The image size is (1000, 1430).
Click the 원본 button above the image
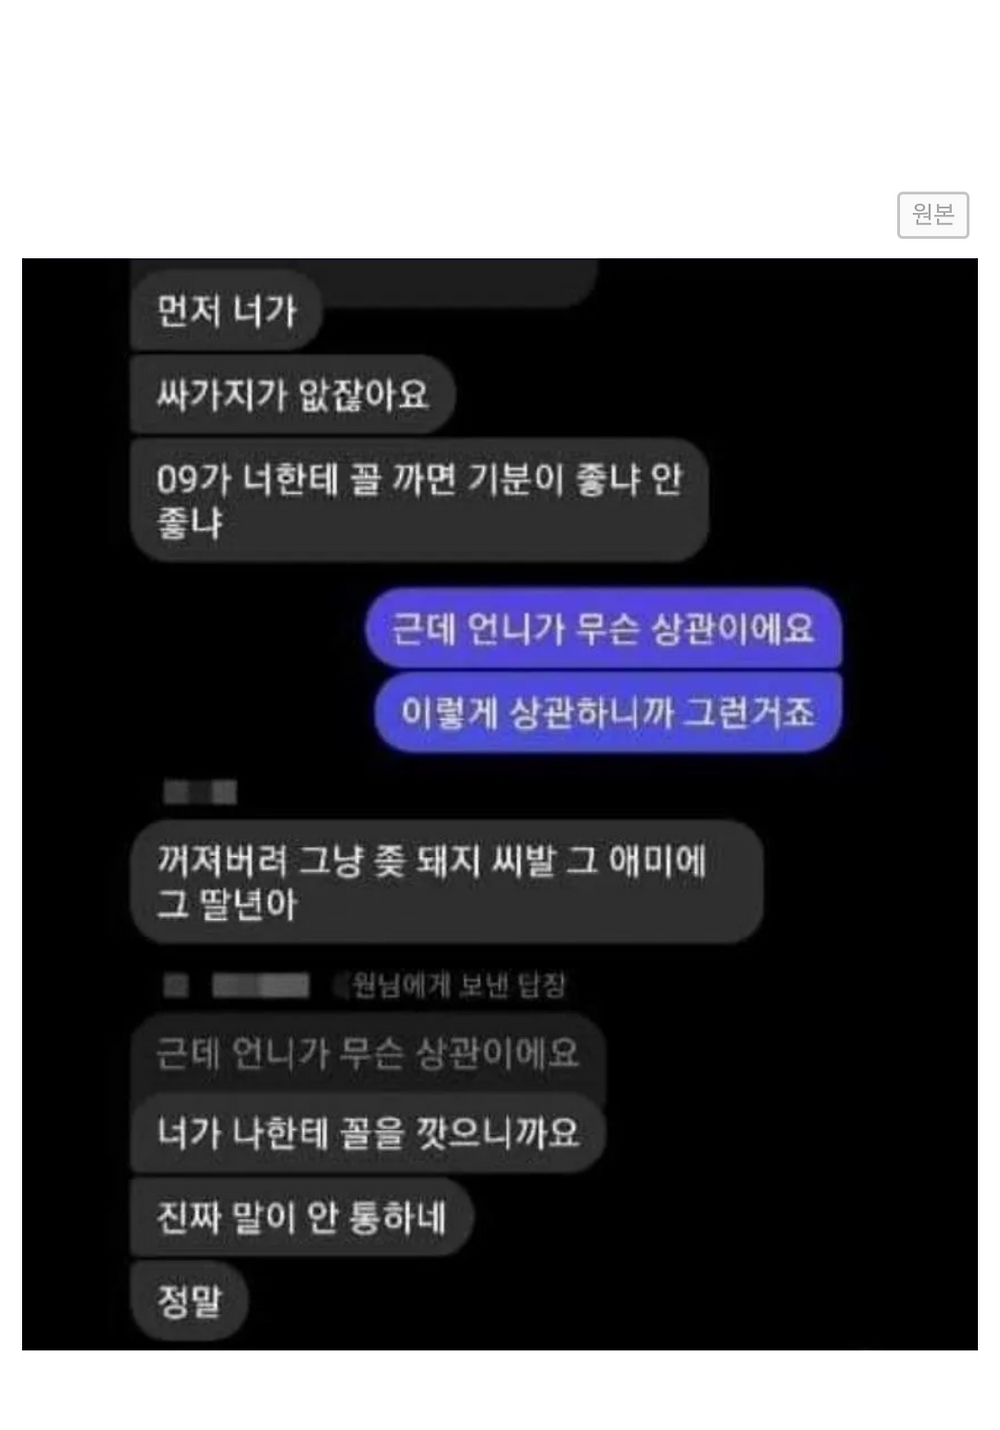click(933, 215)
